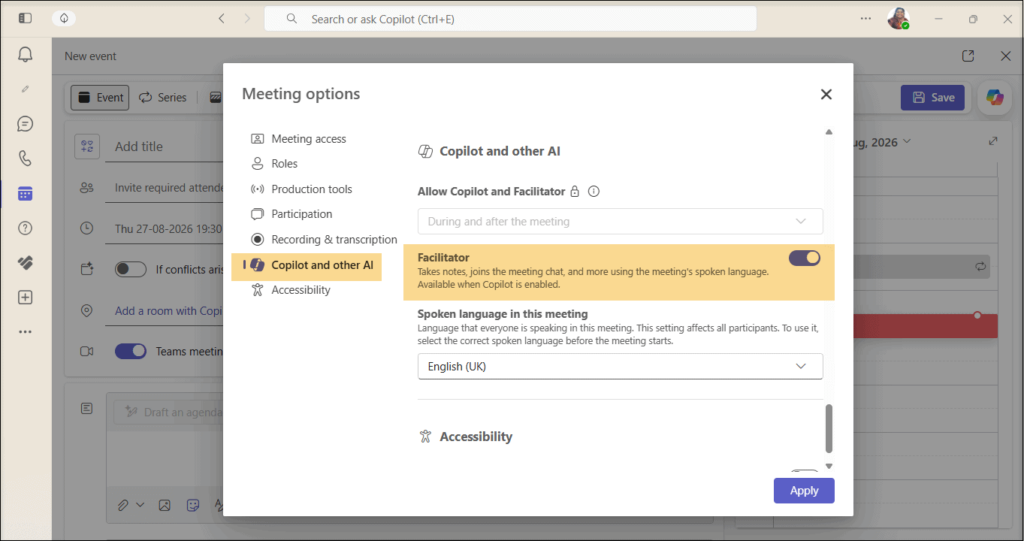Switch to Series tab
This screenshot has height=541, width=1024.
(x=163, y=97)
